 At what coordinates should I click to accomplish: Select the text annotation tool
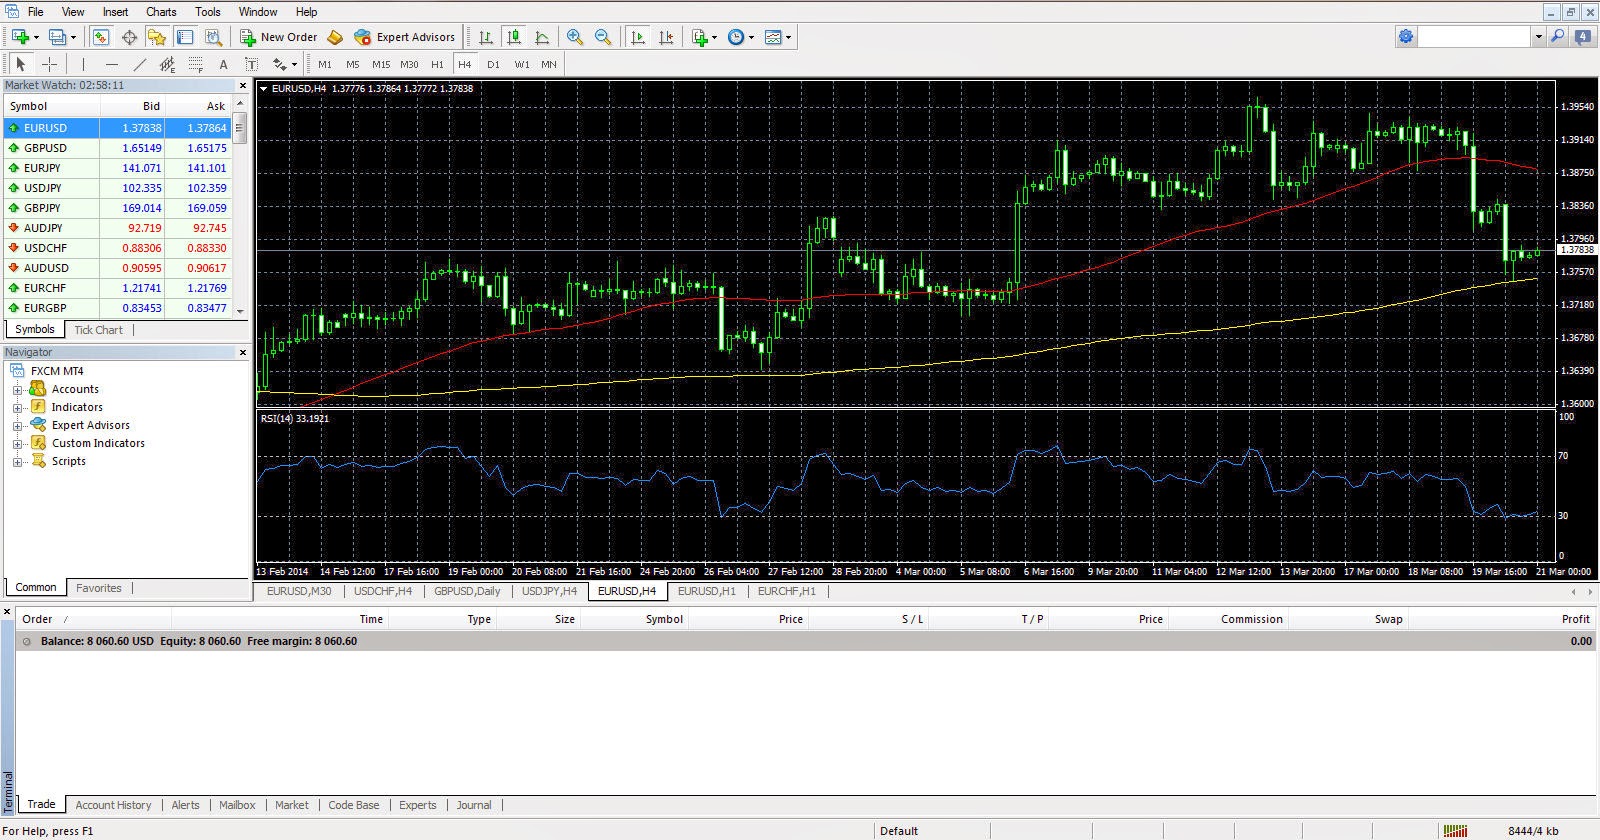coord(223,64)
